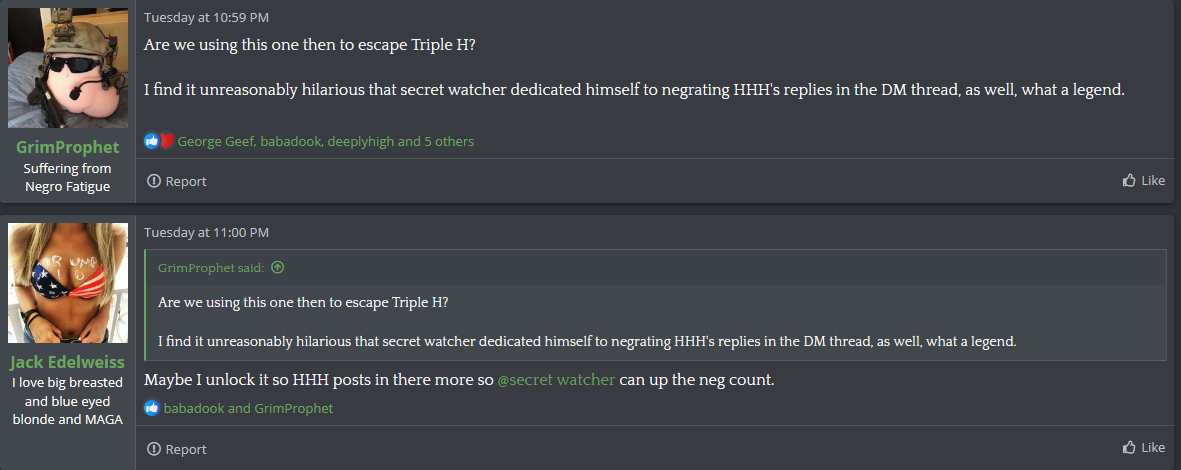This screenshot has height=470, width=1181.
Task: Open the @secret watcher mention
Action: [557, 380]
